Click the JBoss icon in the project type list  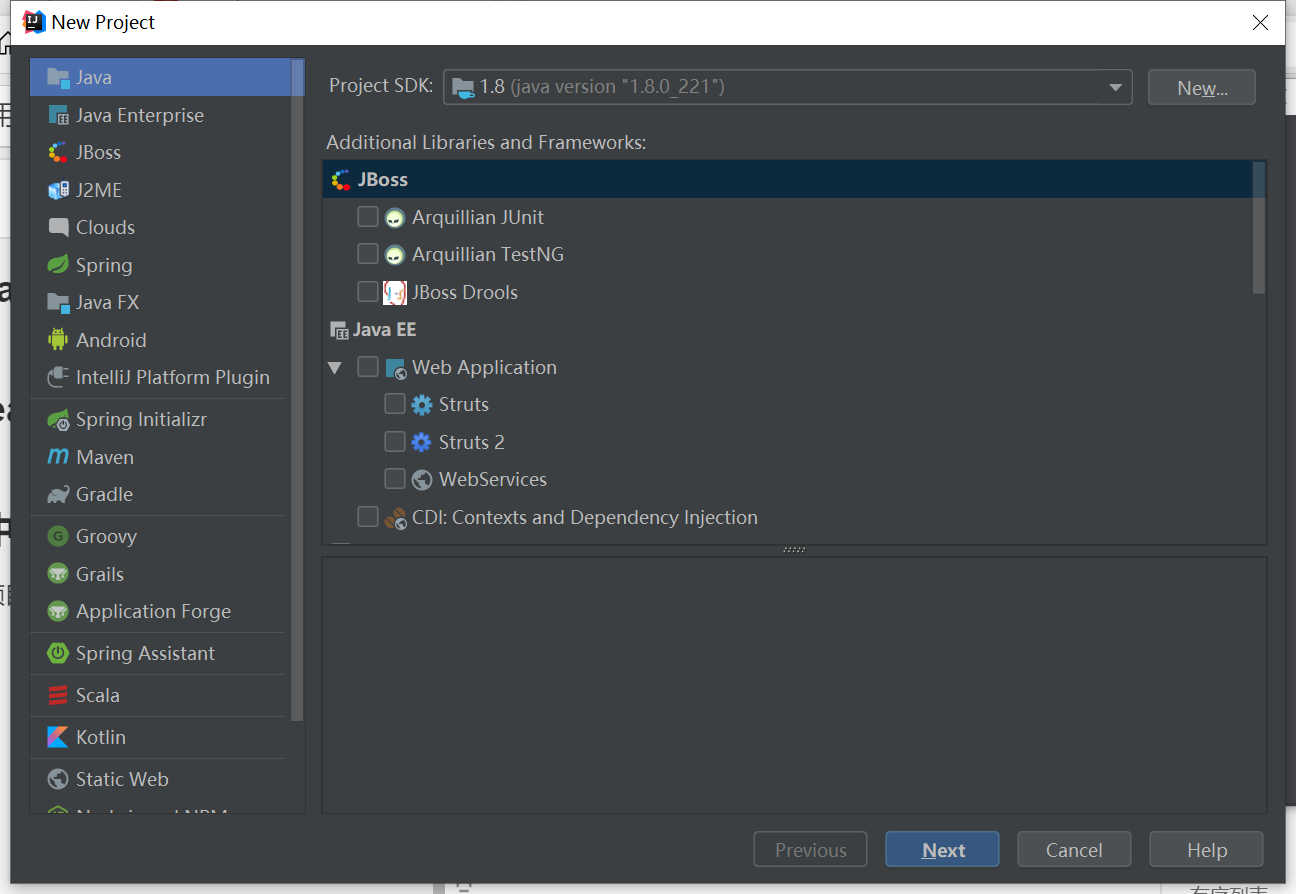[58, 152]
